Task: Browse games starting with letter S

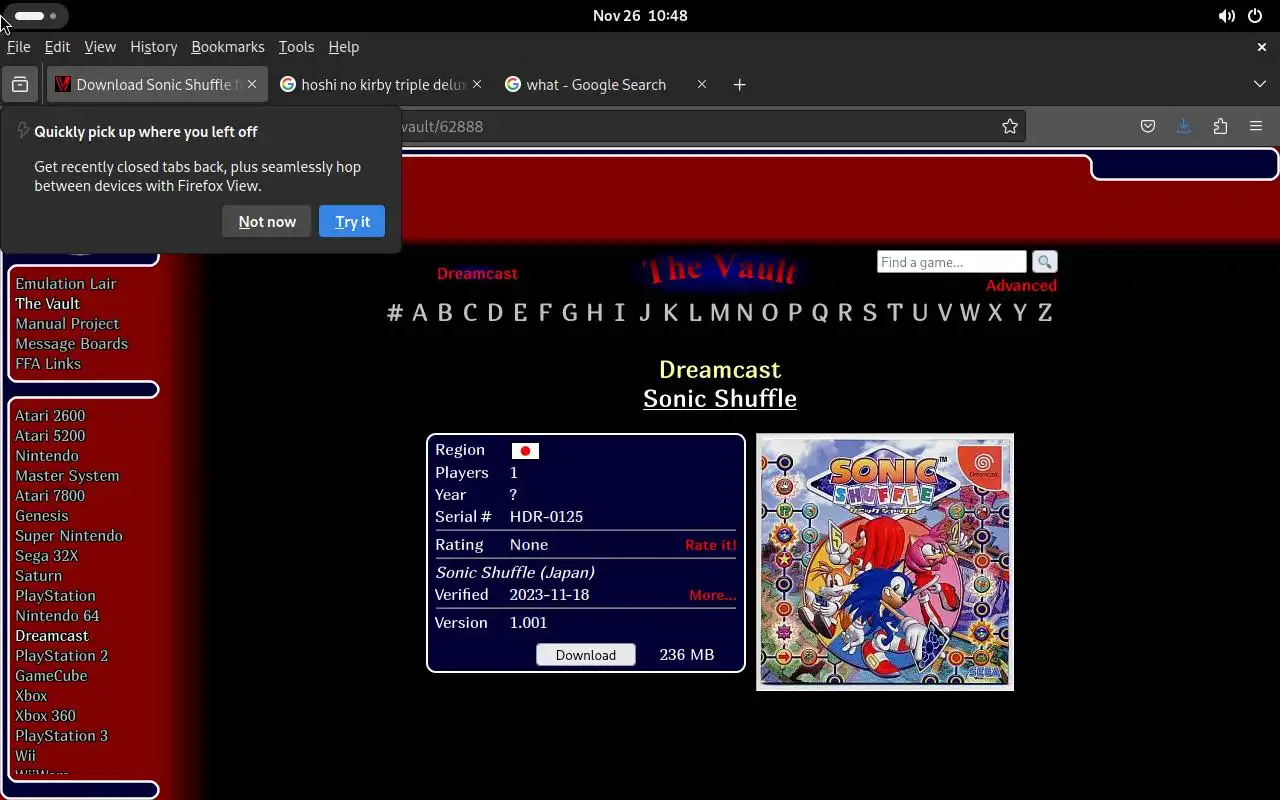Action: [x=869, y=313]
